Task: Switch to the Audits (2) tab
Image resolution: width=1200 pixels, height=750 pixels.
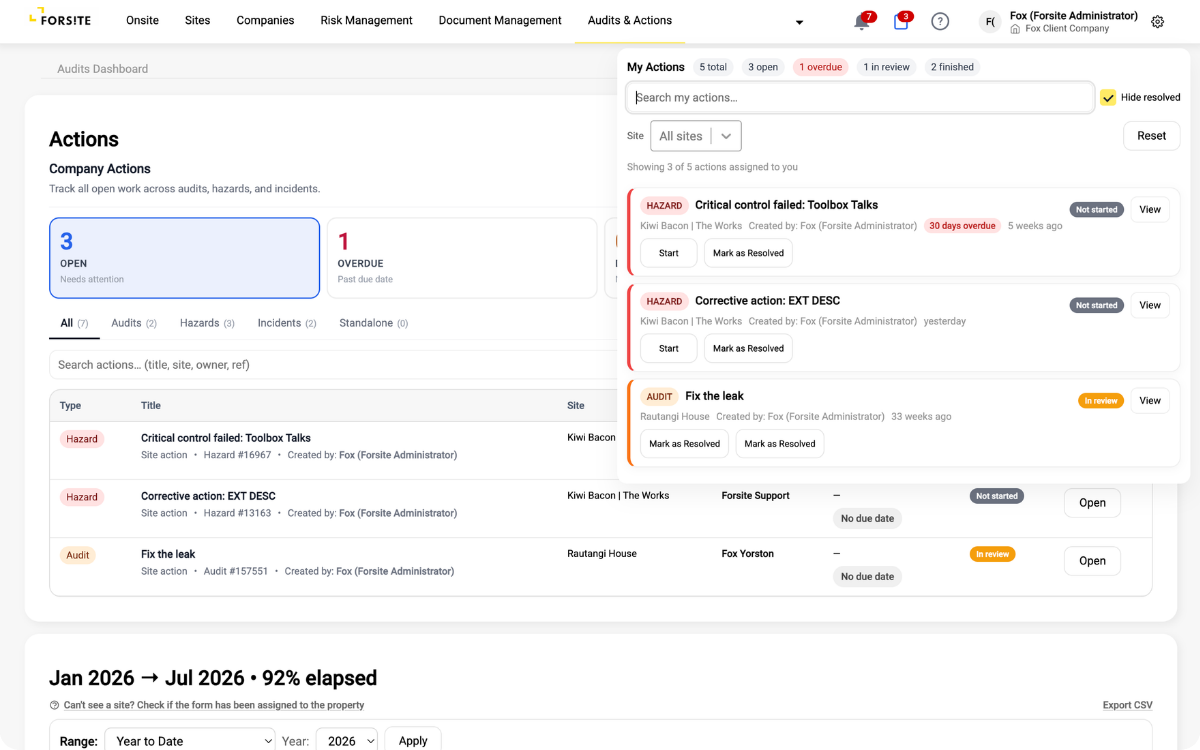Action: point(134,323)
